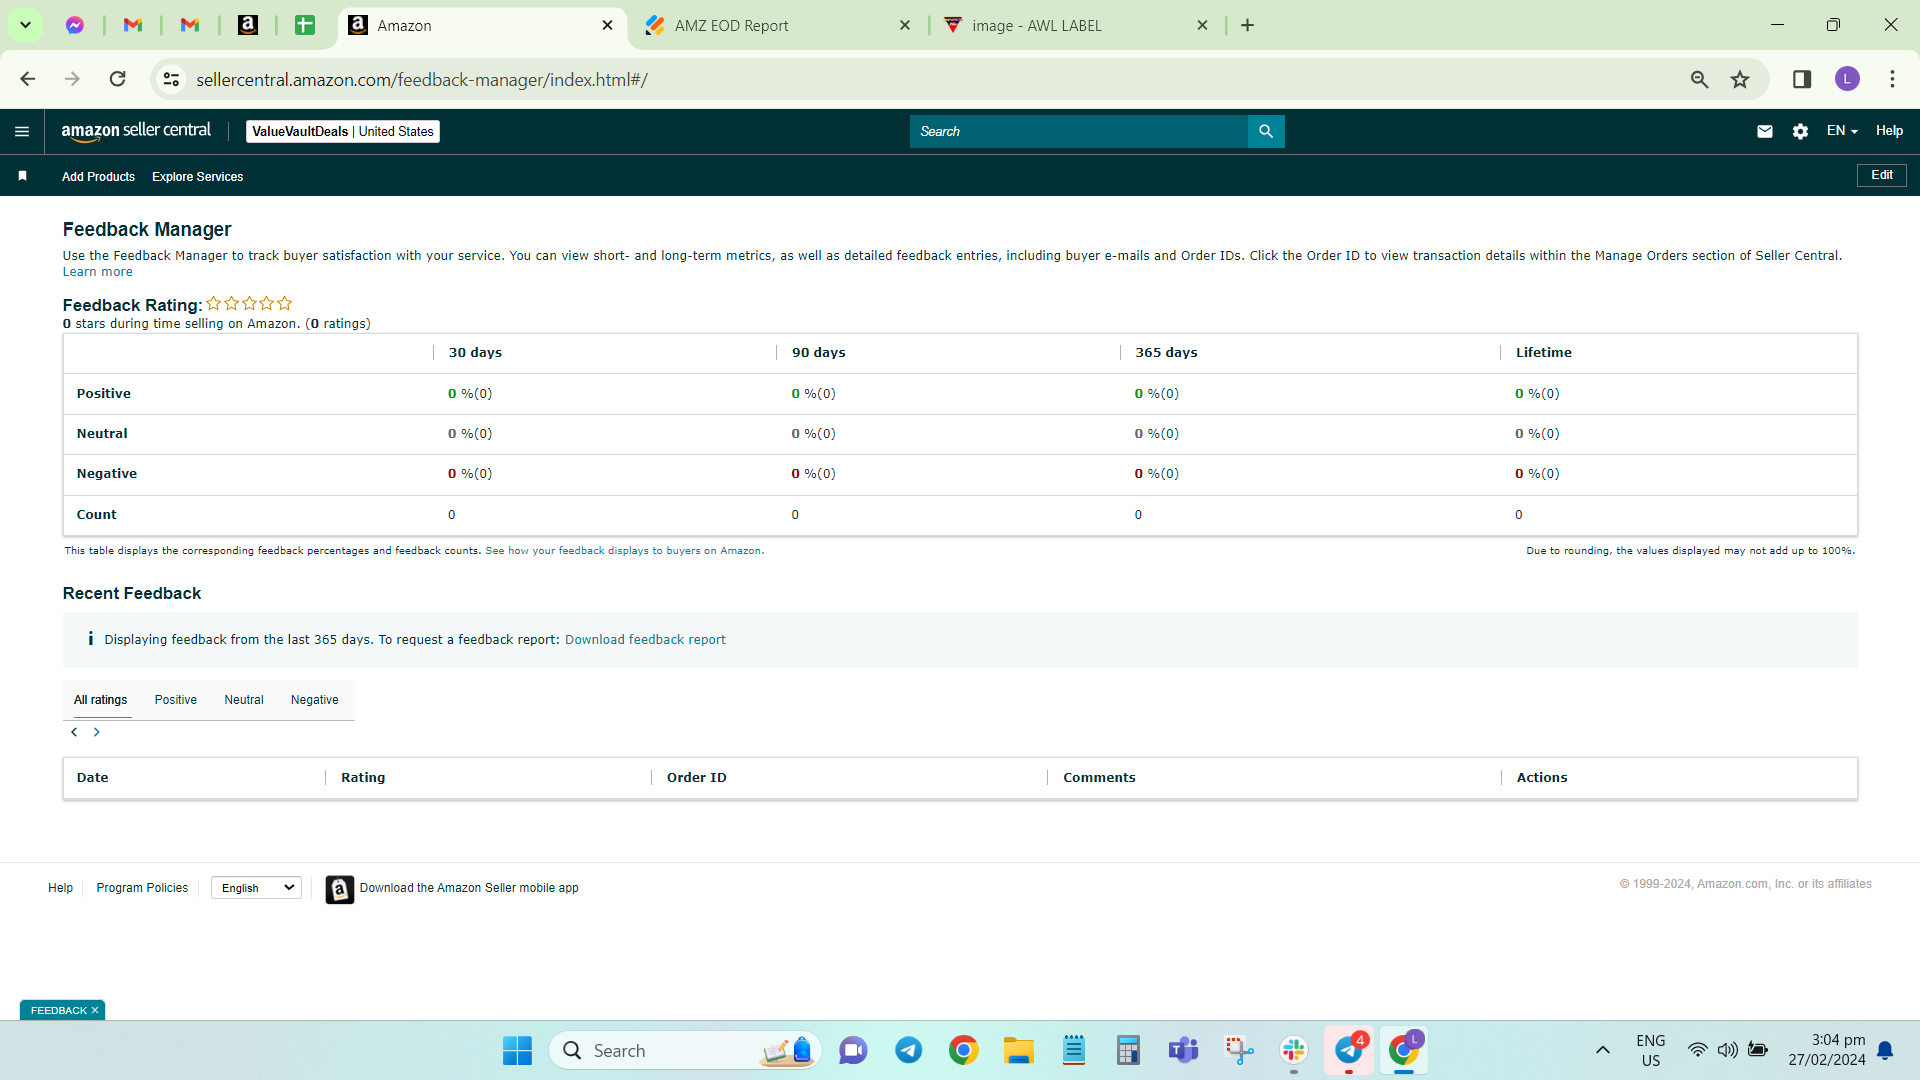Launch Telegram from the taskbar

pos(908,1051)
